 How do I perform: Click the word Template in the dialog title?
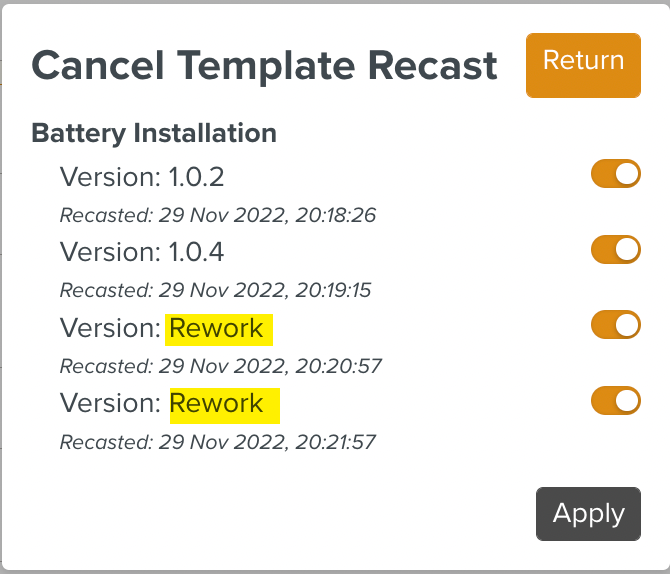(270, 66)
